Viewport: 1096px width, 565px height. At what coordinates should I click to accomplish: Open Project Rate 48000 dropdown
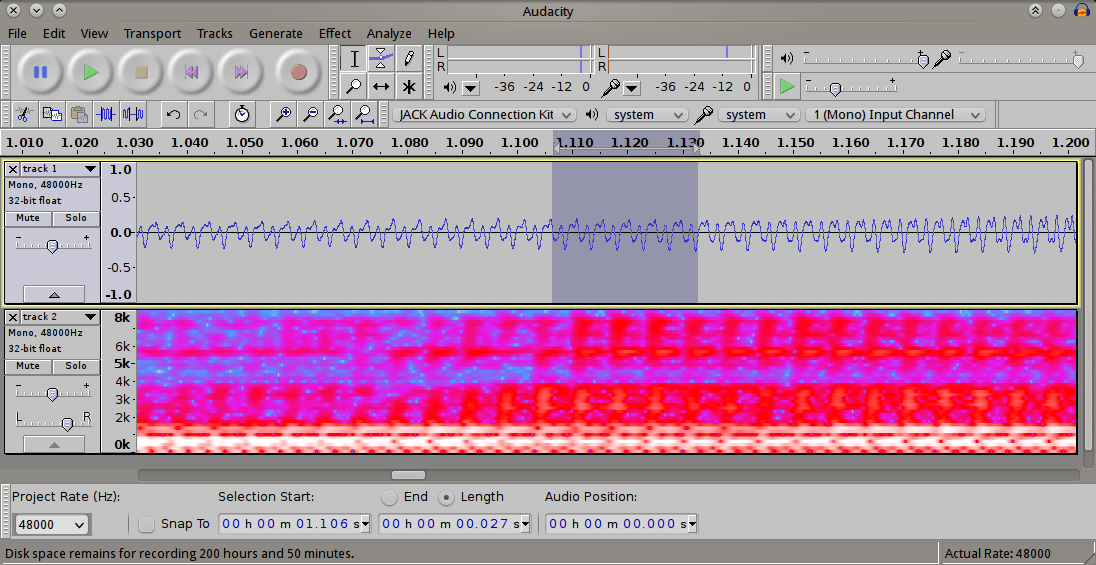click(x=51, y=524)
